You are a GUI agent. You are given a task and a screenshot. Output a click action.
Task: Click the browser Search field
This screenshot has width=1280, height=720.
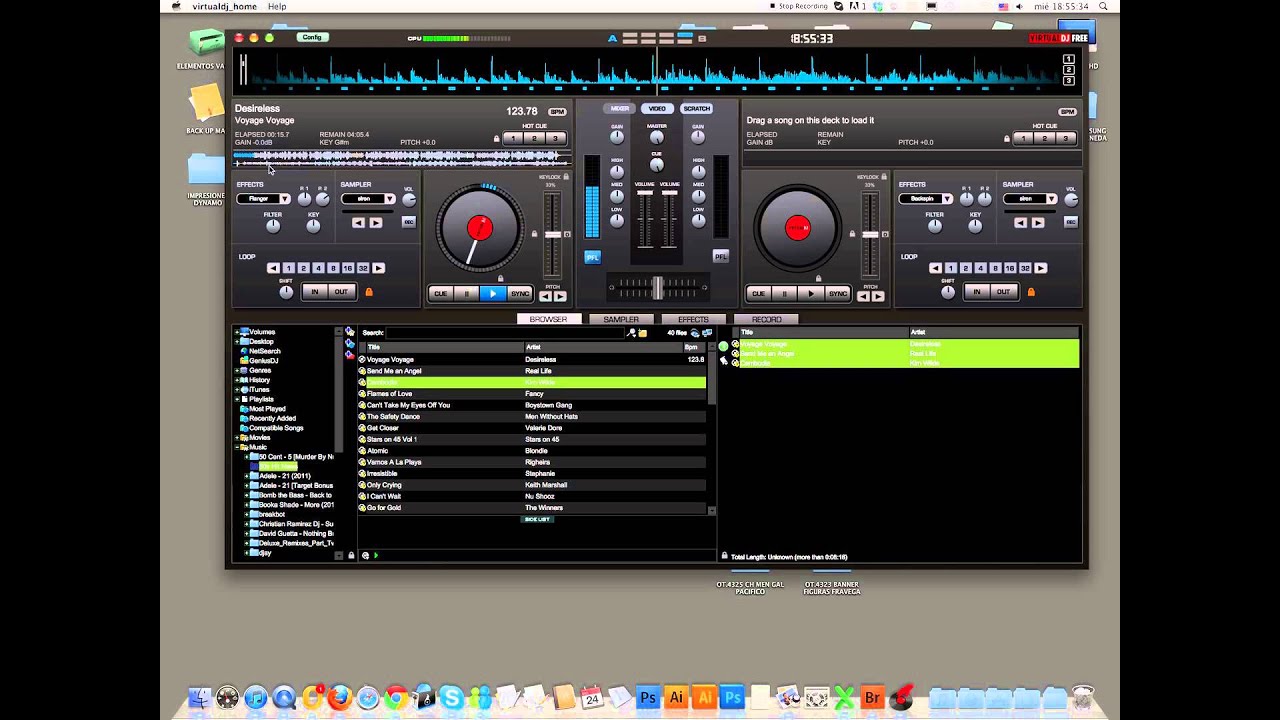(505, 333)
